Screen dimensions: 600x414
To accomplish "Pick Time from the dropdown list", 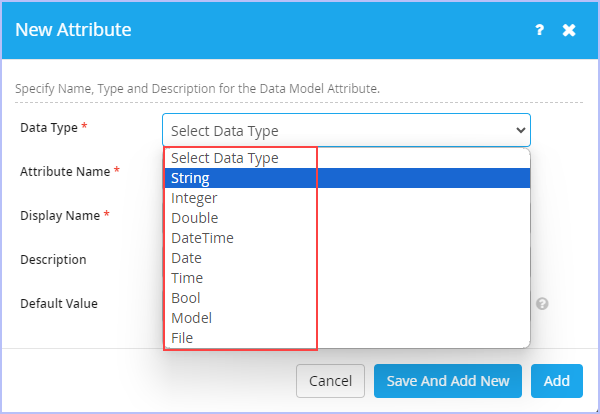I will 347,278.
